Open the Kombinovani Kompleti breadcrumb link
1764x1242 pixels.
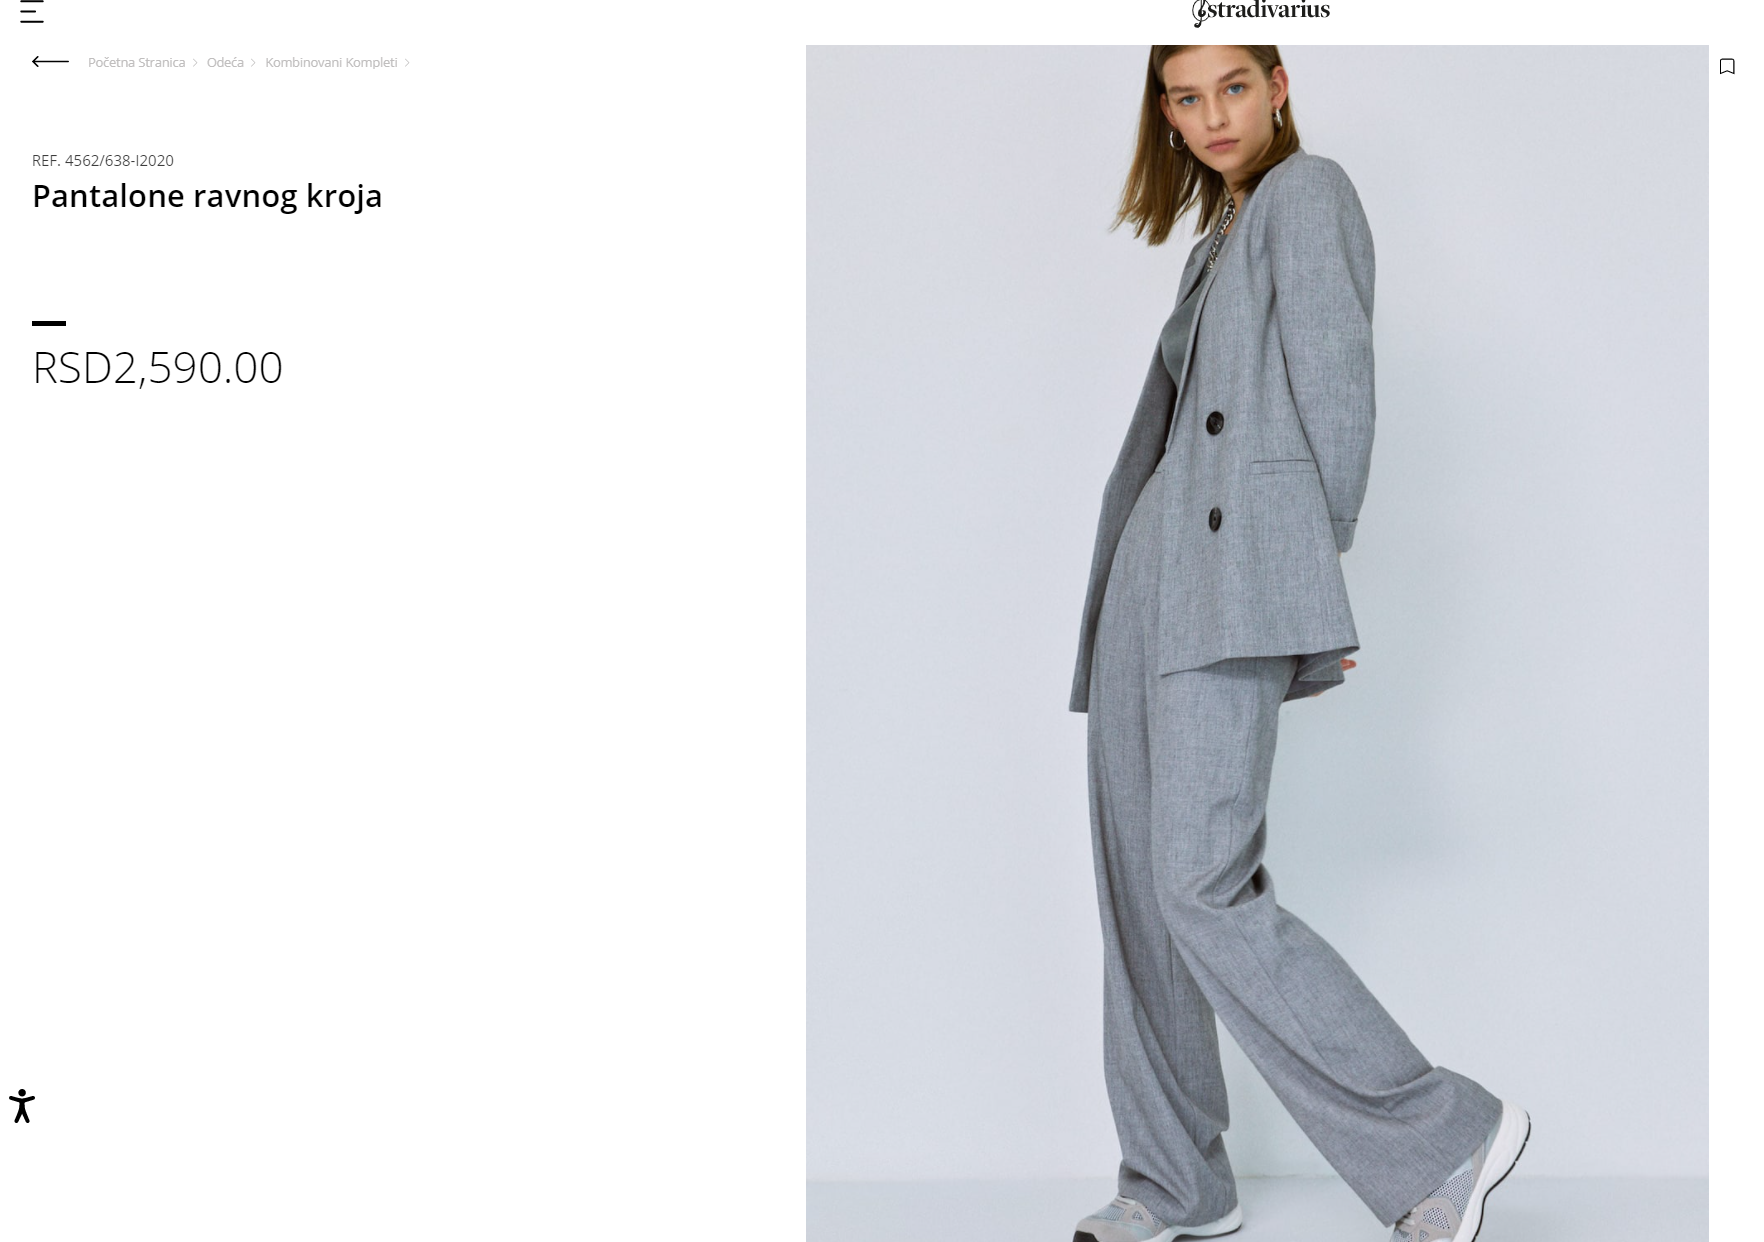[331, 62]
